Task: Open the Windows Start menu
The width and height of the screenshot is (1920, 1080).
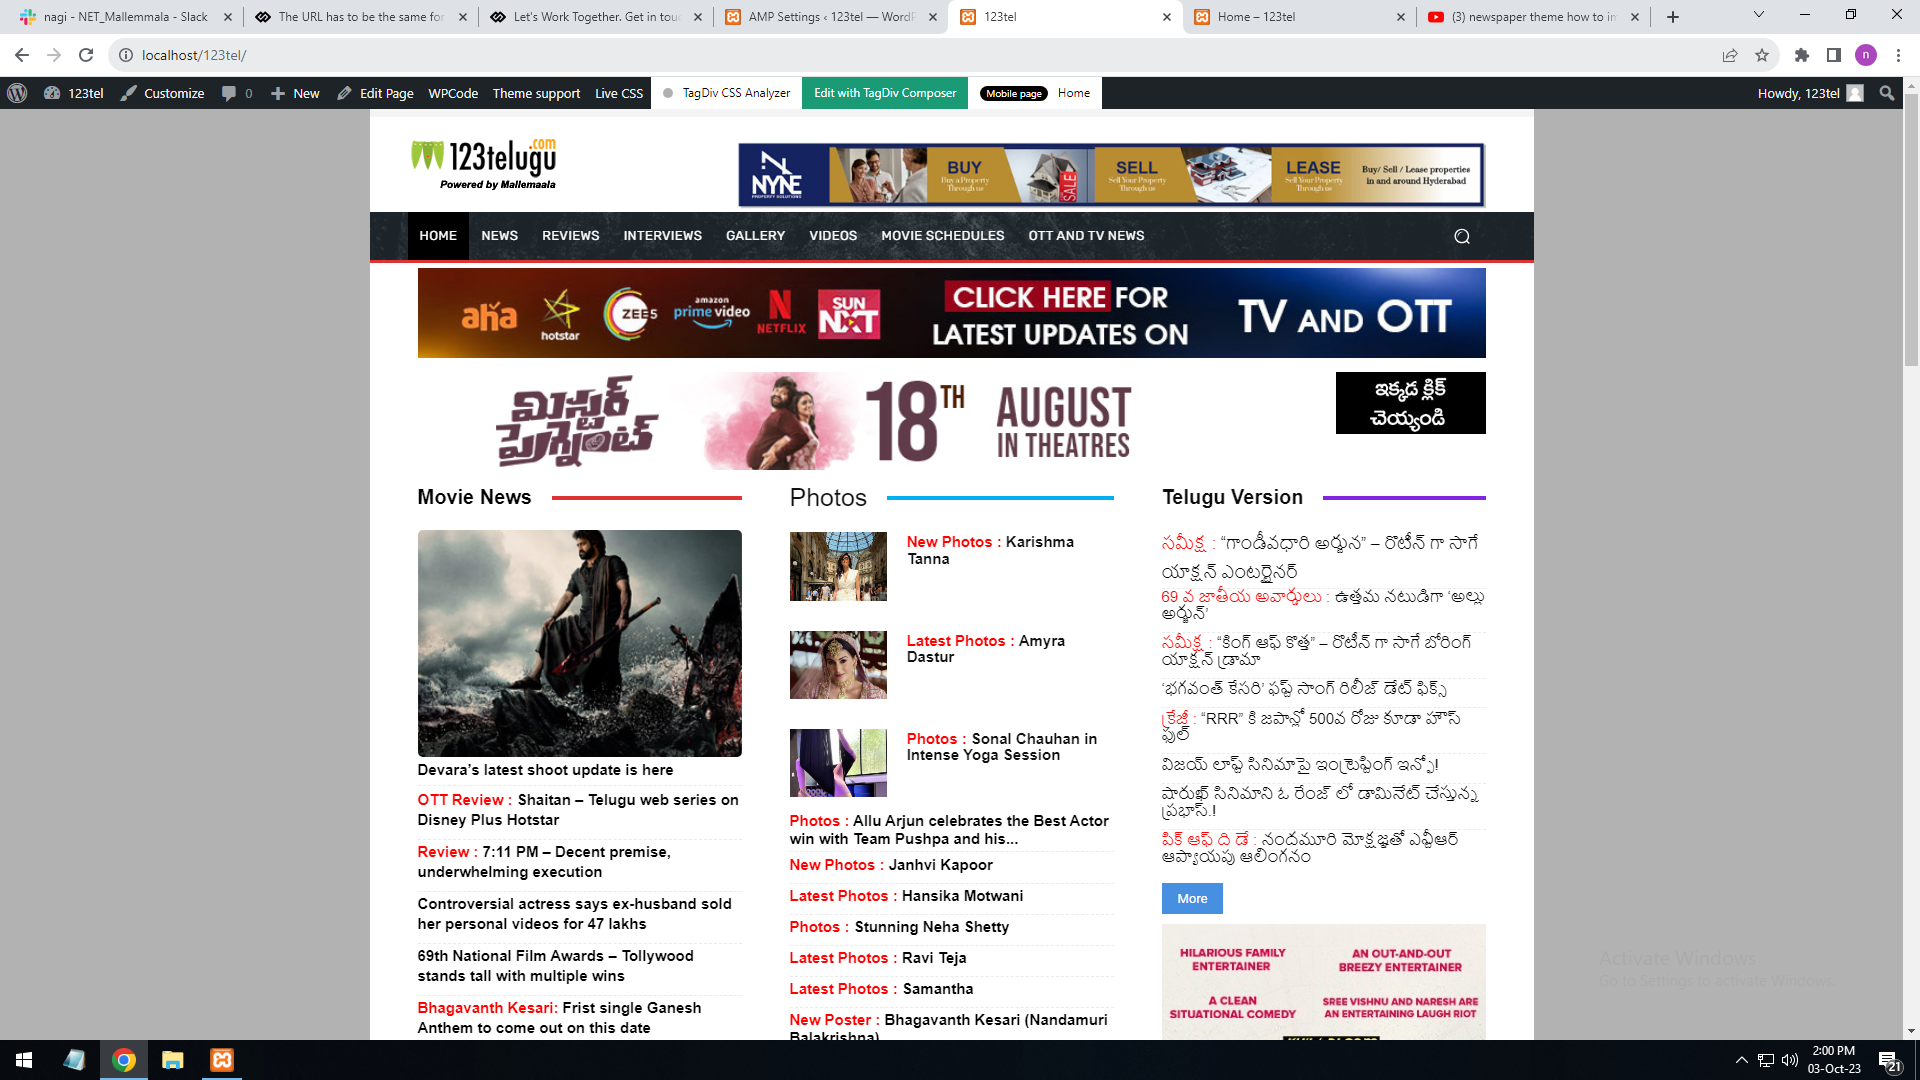Action: coord(24,1060)
